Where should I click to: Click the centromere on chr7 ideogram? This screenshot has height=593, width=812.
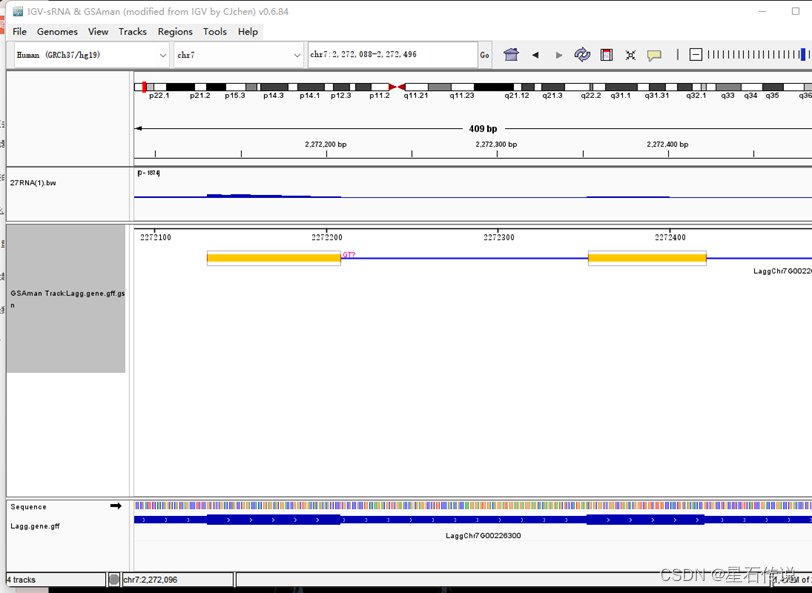(x=397, y=87)
